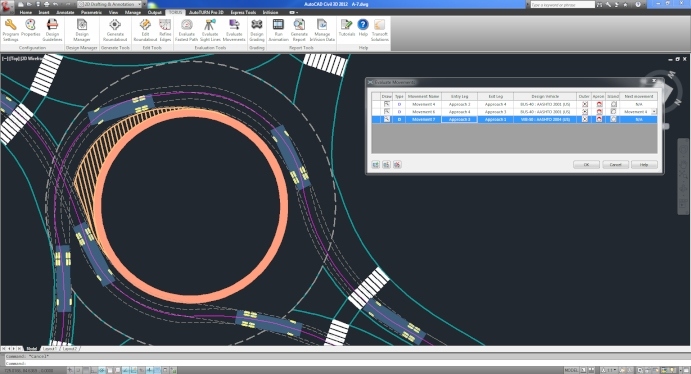Toggle Apron option for Movement 7
The image size is (691, 374).
pos(599,119)
